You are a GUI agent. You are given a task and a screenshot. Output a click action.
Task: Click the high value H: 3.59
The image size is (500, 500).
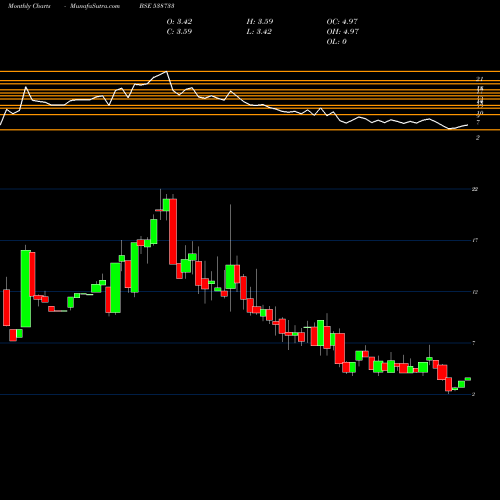tap(260, 22)
